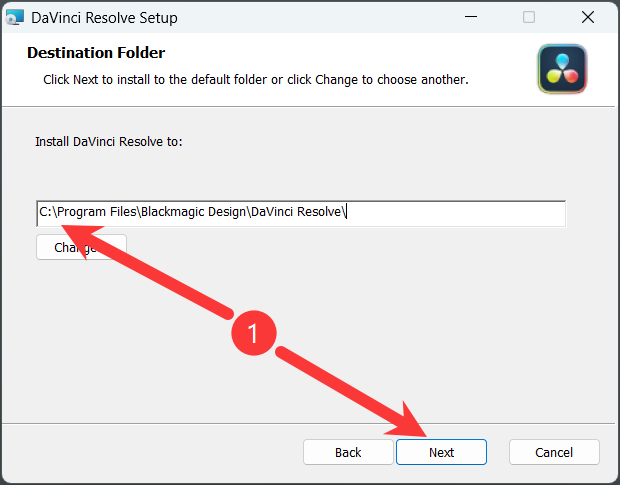
Task: Click the 'Destination Folder' heading text
Action: pos(96,53)
